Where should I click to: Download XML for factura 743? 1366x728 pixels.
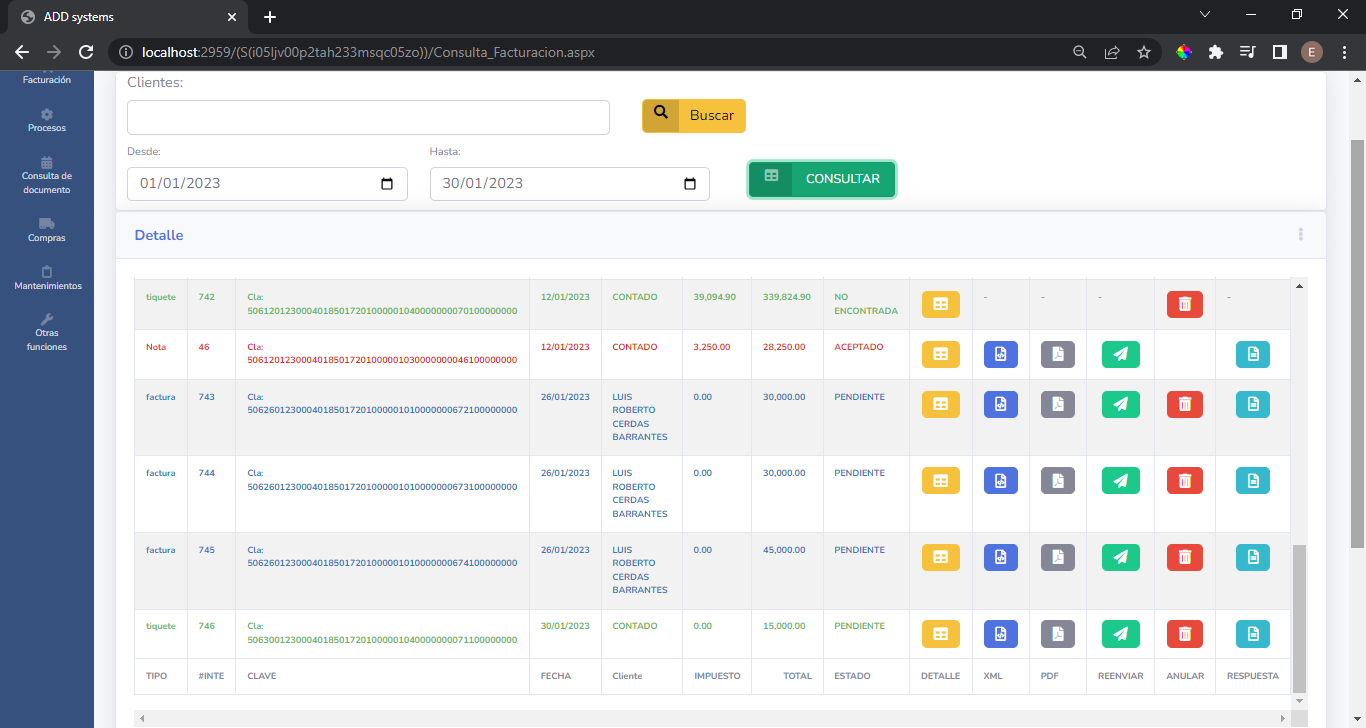point(1000,404)
